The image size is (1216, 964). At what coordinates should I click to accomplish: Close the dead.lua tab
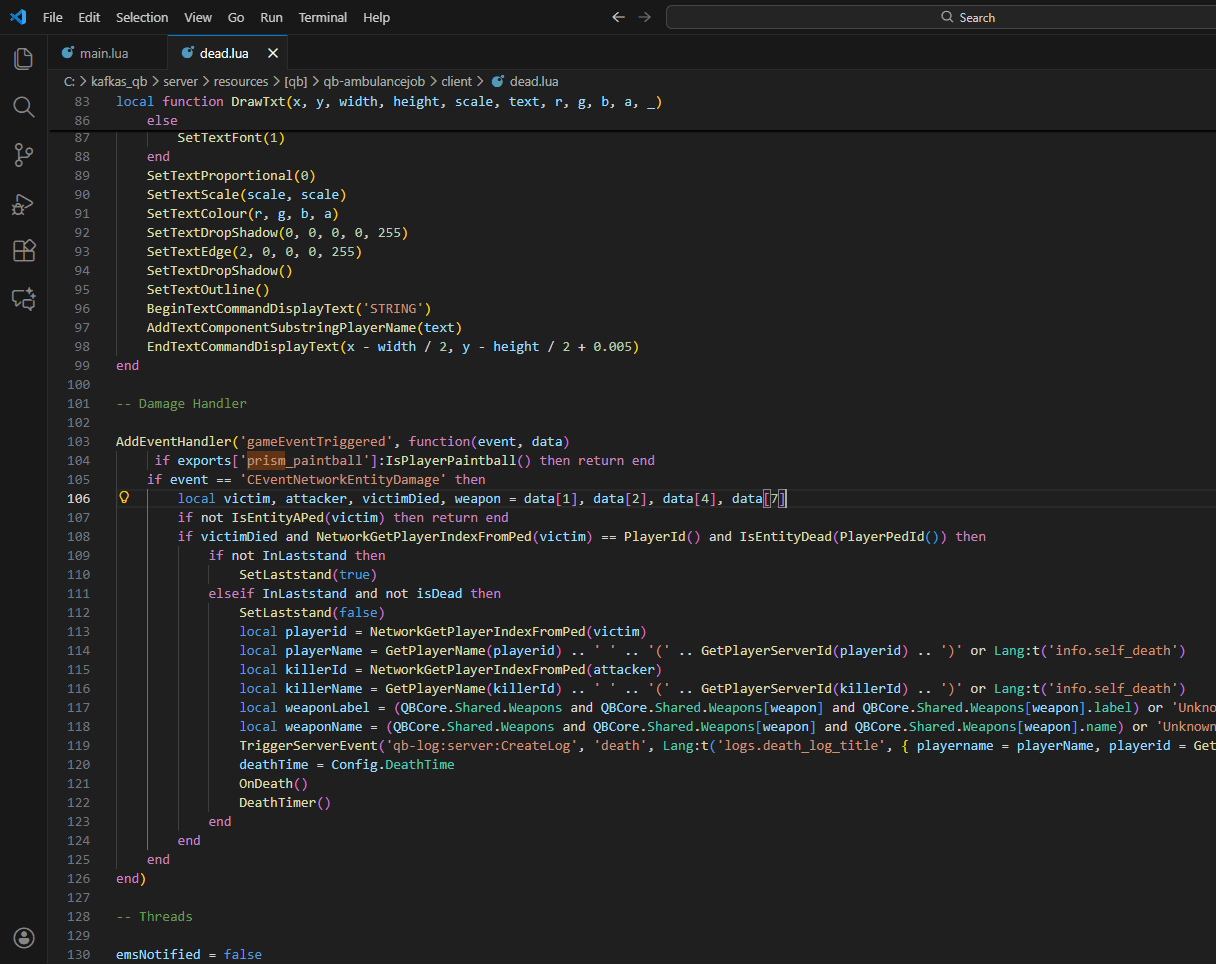pyautogui.click(x=274, y=53)
